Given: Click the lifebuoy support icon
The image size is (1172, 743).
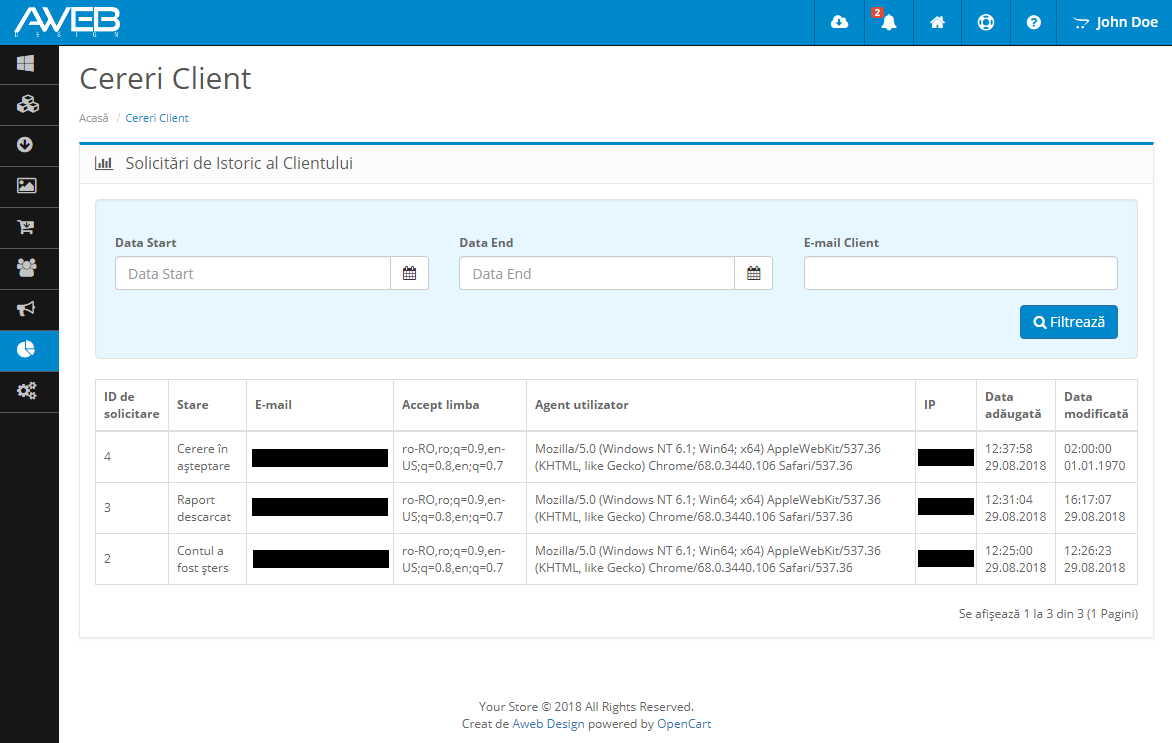Looking at the screenshot, I should tap(986, 22).
